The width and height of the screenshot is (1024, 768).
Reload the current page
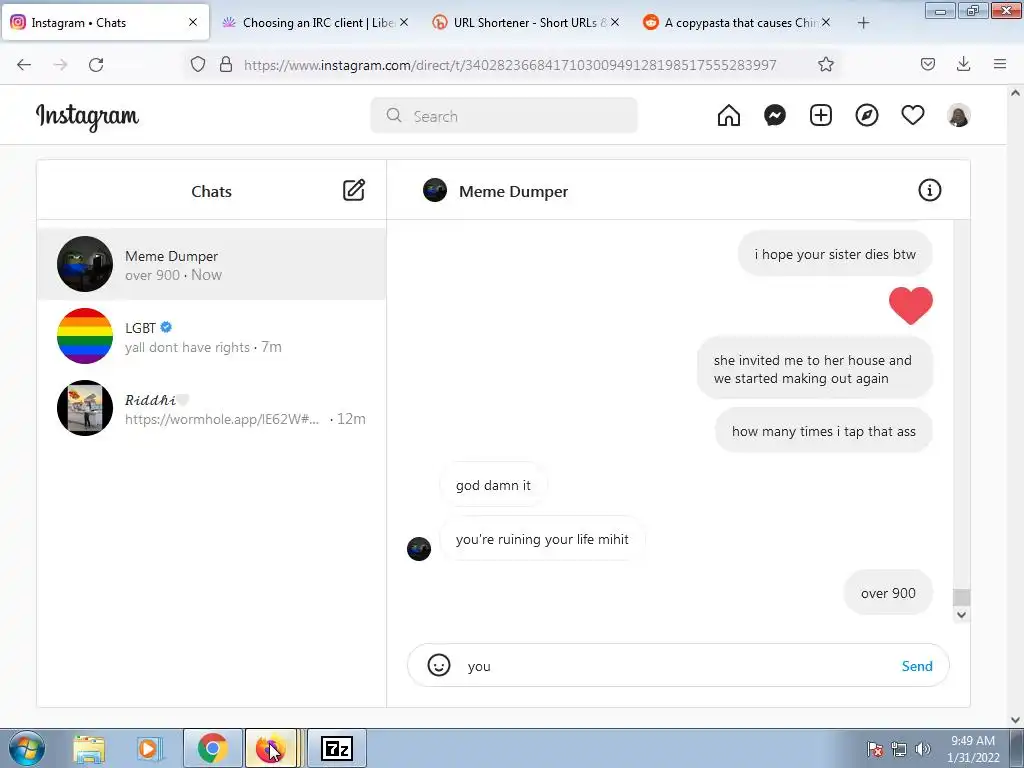tap(96, 65)
